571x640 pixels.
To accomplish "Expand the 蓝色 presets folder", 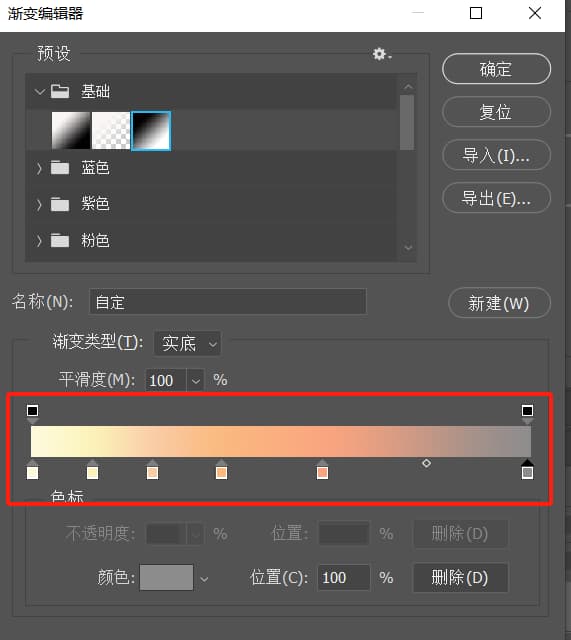I will (40, 168).
